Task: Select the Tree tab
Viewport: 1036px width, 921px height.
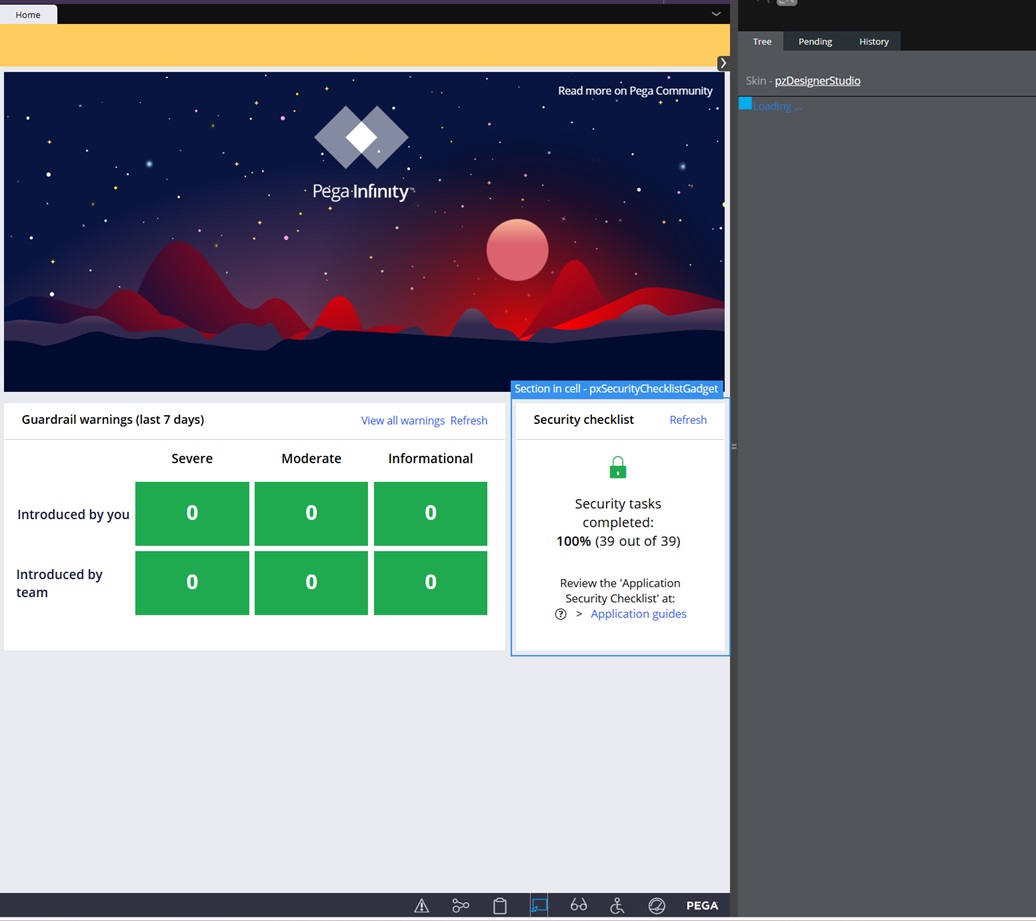Action: coord(762,42)
